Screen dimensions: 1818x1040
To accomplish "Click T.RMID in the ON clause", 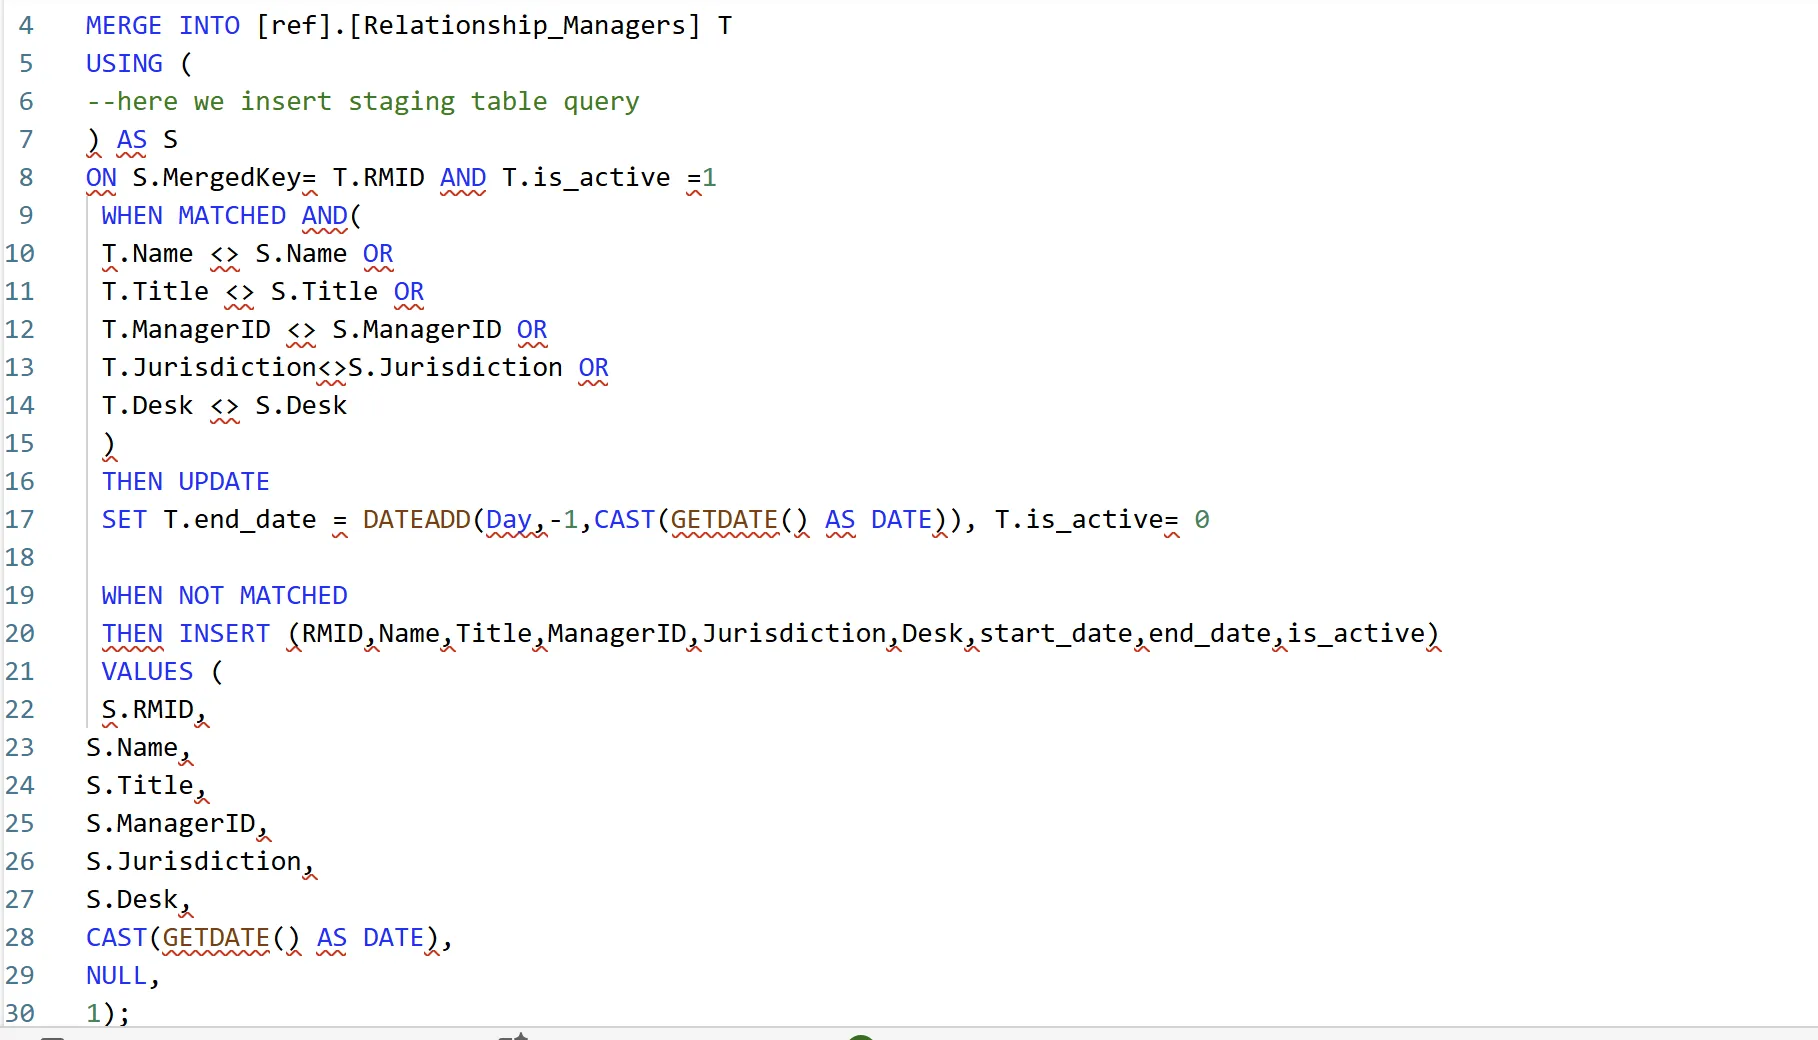I will (x=378, y=177).
